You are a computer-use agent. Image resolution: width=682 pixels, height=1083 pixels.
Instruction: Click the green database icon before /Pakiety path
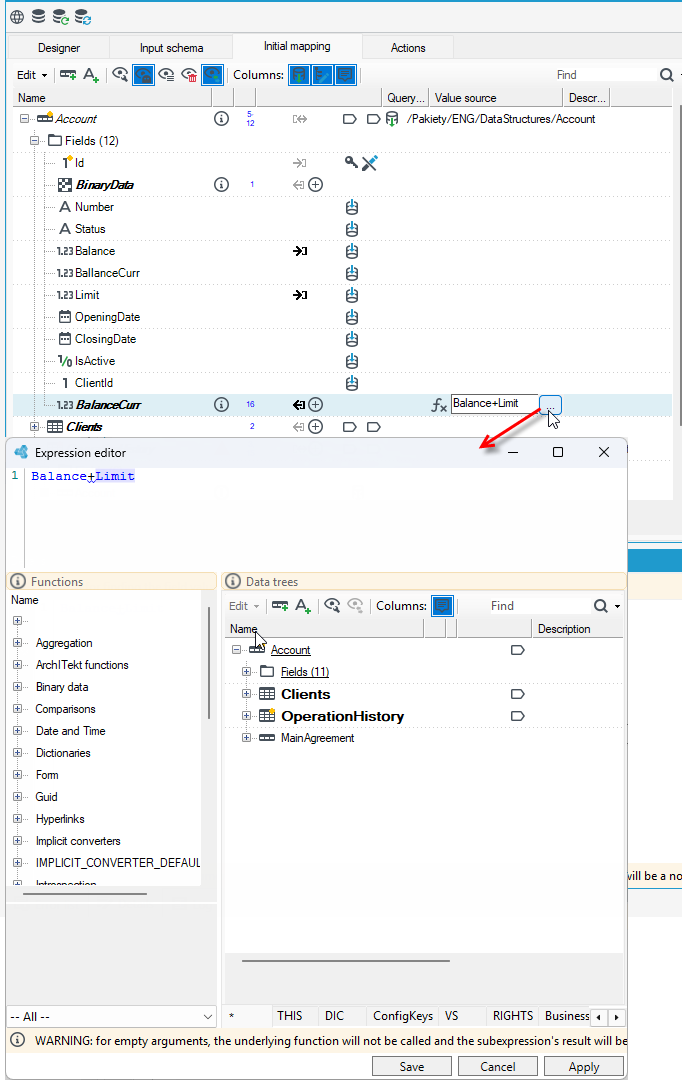pos(392,119)
